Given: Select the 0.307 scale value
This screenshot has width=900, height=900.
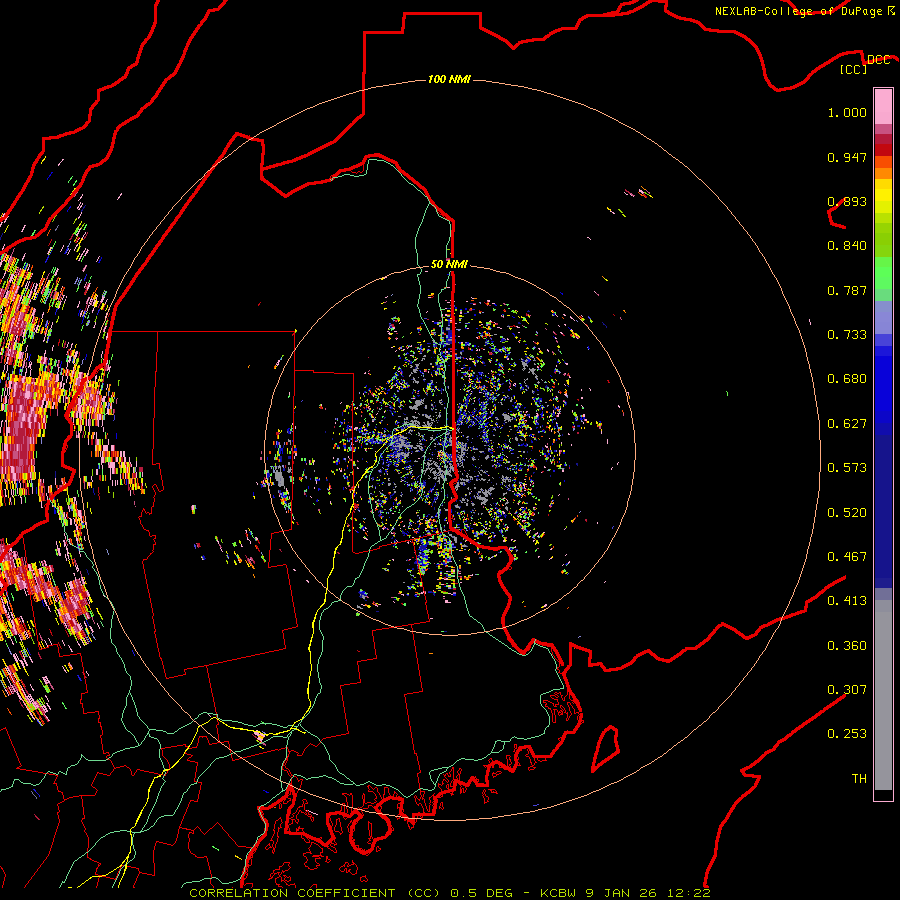Looking at the screenshot, I should point(847,690).
